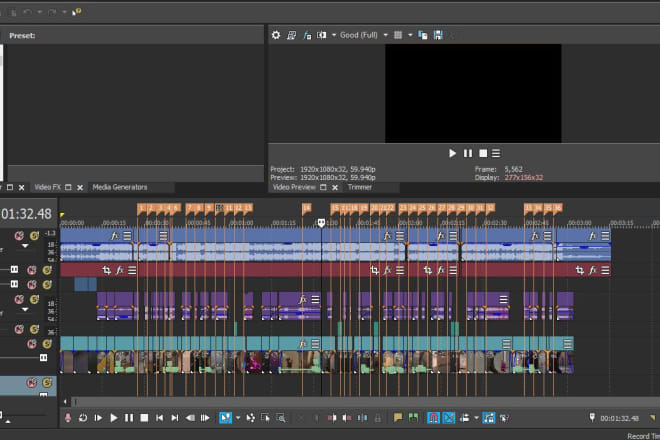The image size is (660, 440).
Task: Open the Good (Full) preview quality dropdown
Action: 385,35
